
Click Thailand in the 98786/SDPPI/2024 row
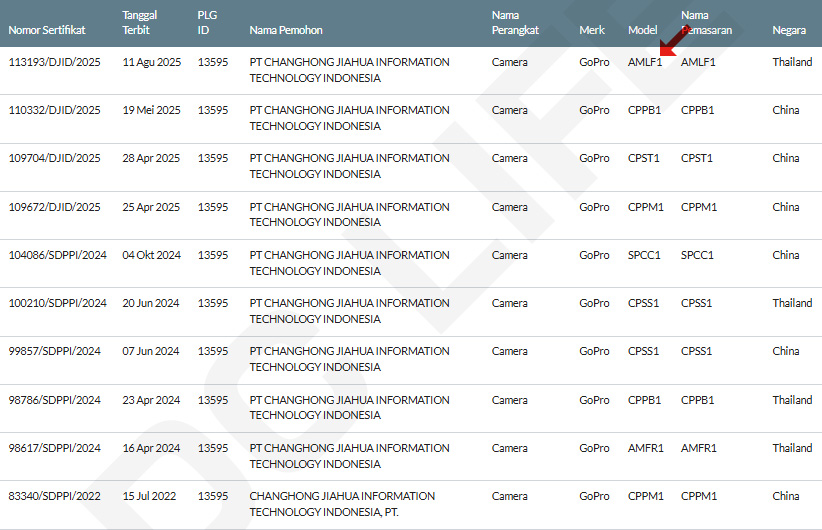point(792,400)
